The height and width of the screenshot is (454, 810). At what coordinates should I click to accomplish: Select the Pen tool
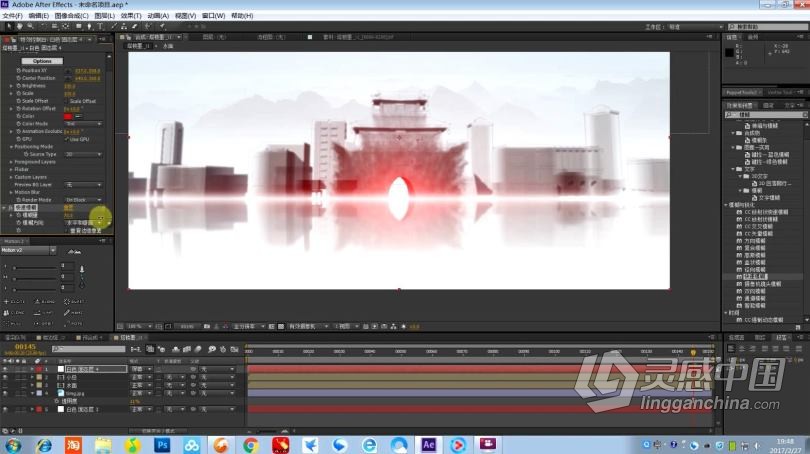tap(89, 26)
